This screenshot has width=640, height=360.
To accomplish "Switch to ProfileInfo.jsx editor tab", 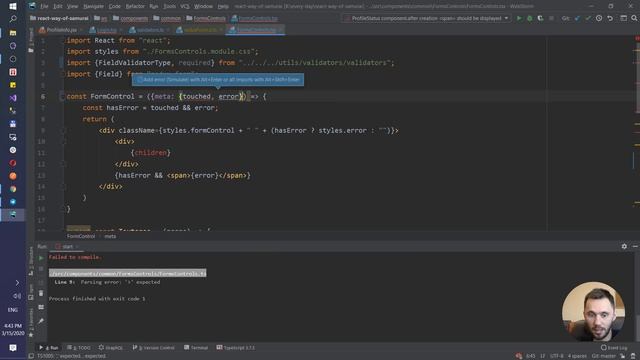I will point(61,30).
